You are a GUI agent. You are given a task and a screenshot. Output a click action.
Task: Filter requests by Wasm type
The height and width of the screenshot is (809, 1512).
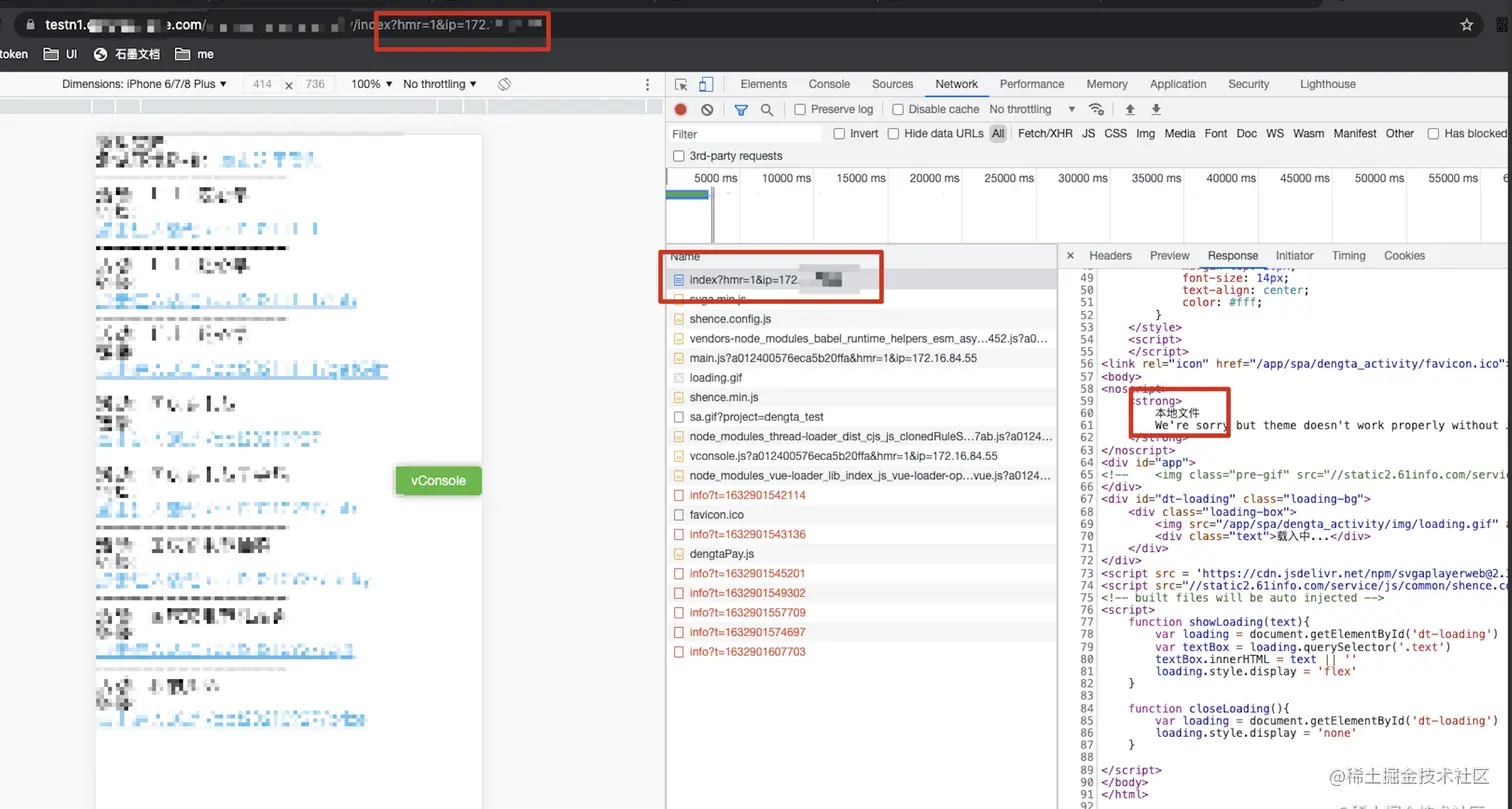[x=1308, y=134]
